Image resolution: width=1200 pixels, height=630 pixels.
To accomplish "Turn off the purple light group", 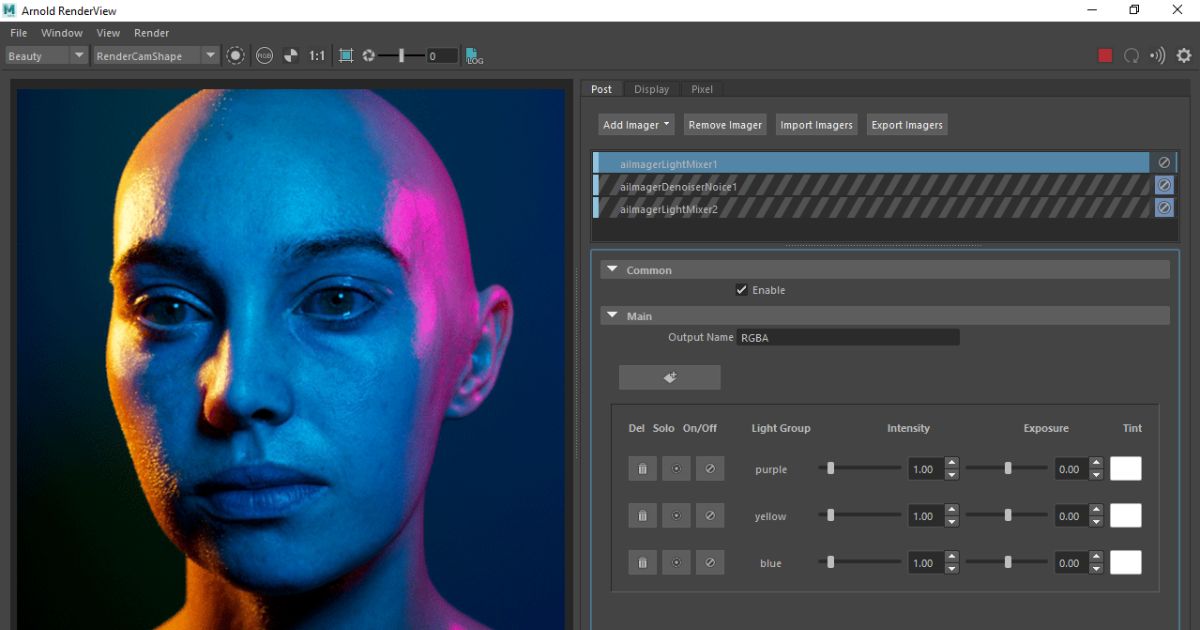I will (x=710, y=469).
